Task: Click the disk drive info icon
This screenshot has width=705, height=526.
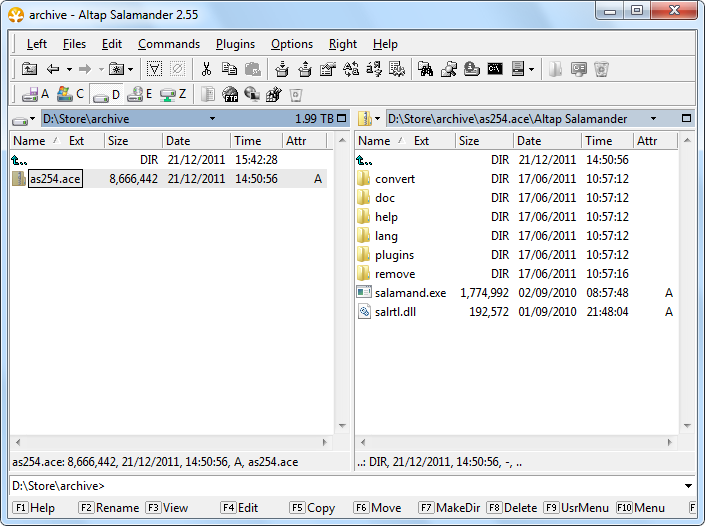Action: 472,69
